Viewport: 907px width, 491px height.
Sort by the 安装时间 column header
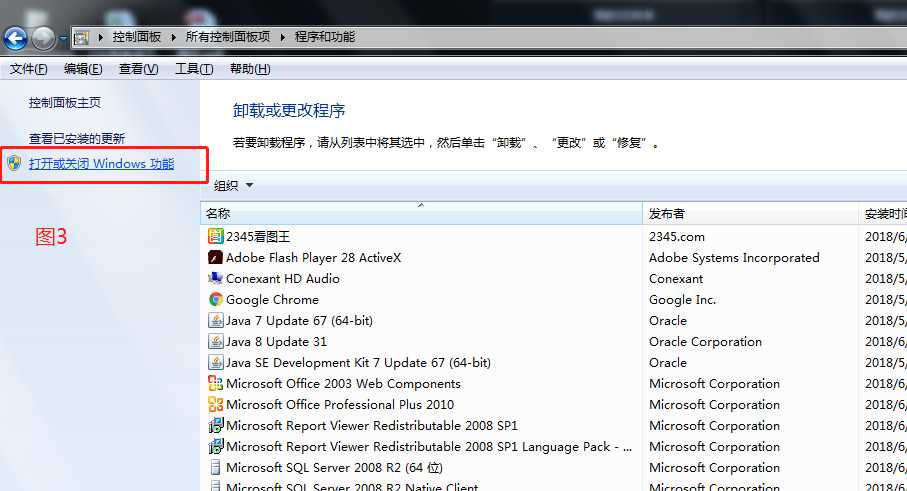coord(883,213)
